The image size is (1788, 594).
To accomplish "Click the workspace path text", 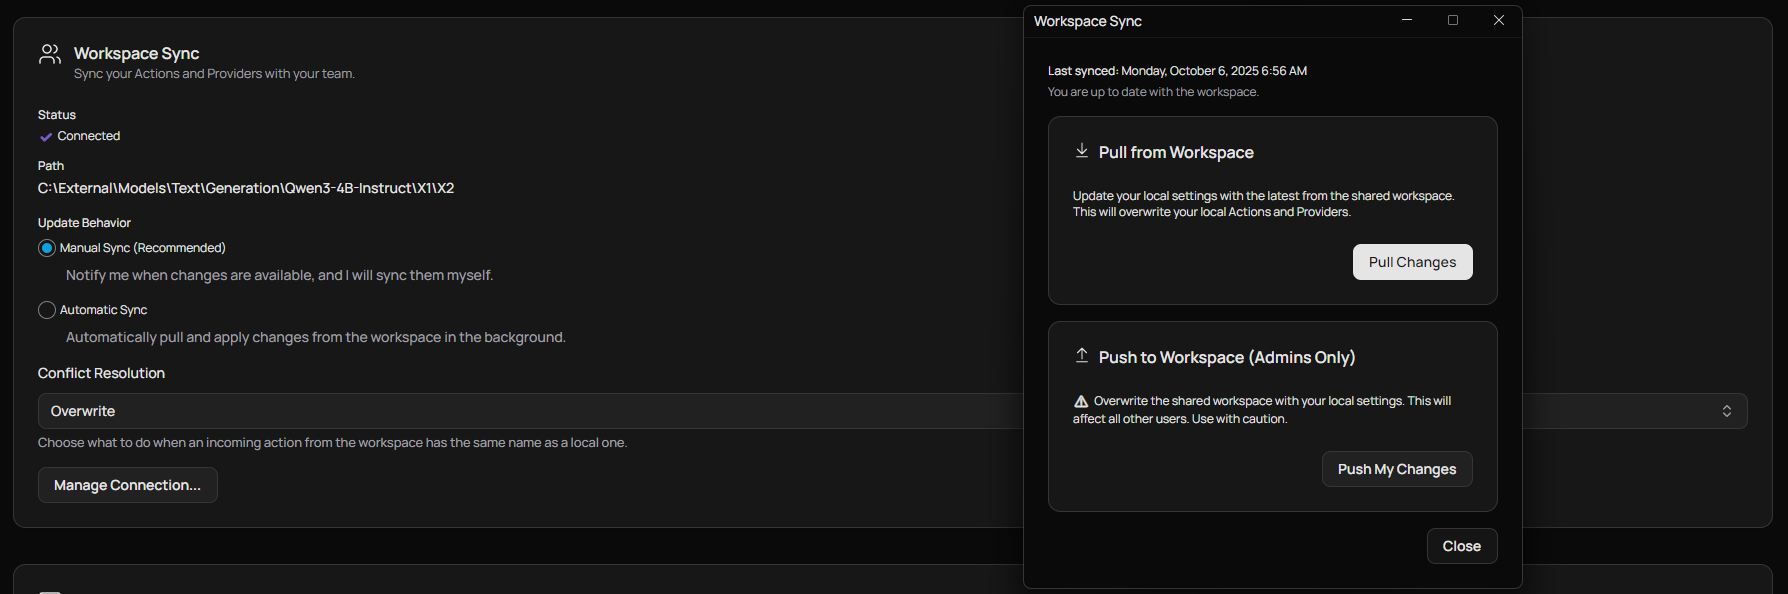I will tap(246, 187).
